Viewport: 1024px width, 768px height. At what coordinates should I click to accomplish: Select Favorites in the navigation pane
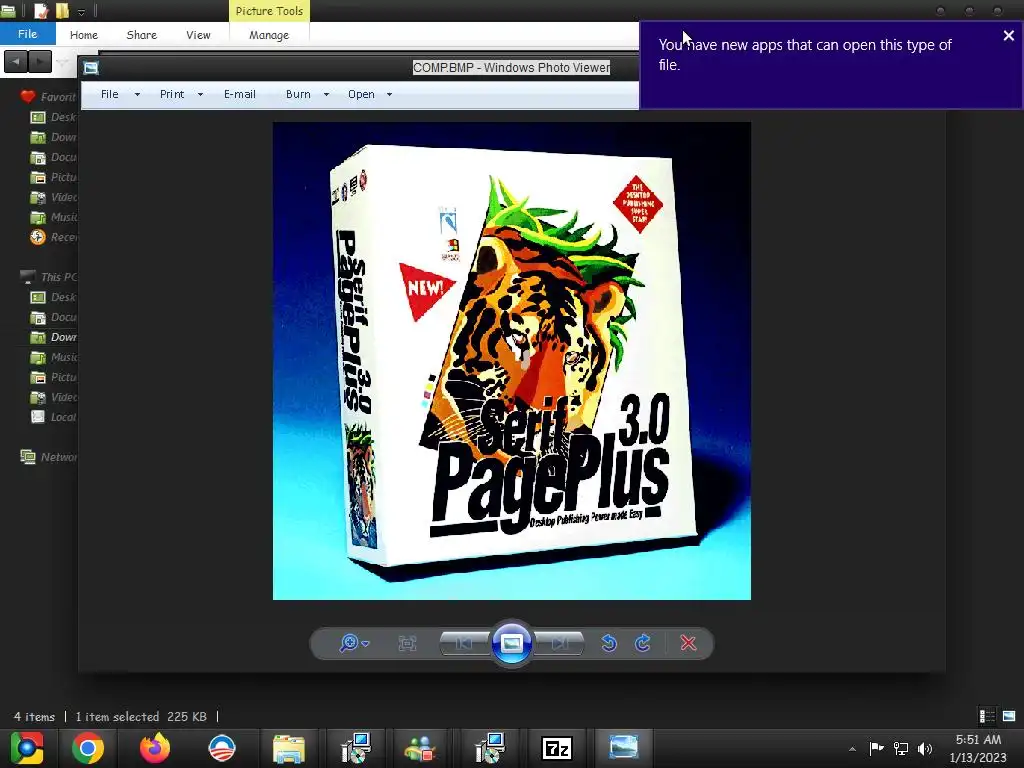(x=48, y=97)
